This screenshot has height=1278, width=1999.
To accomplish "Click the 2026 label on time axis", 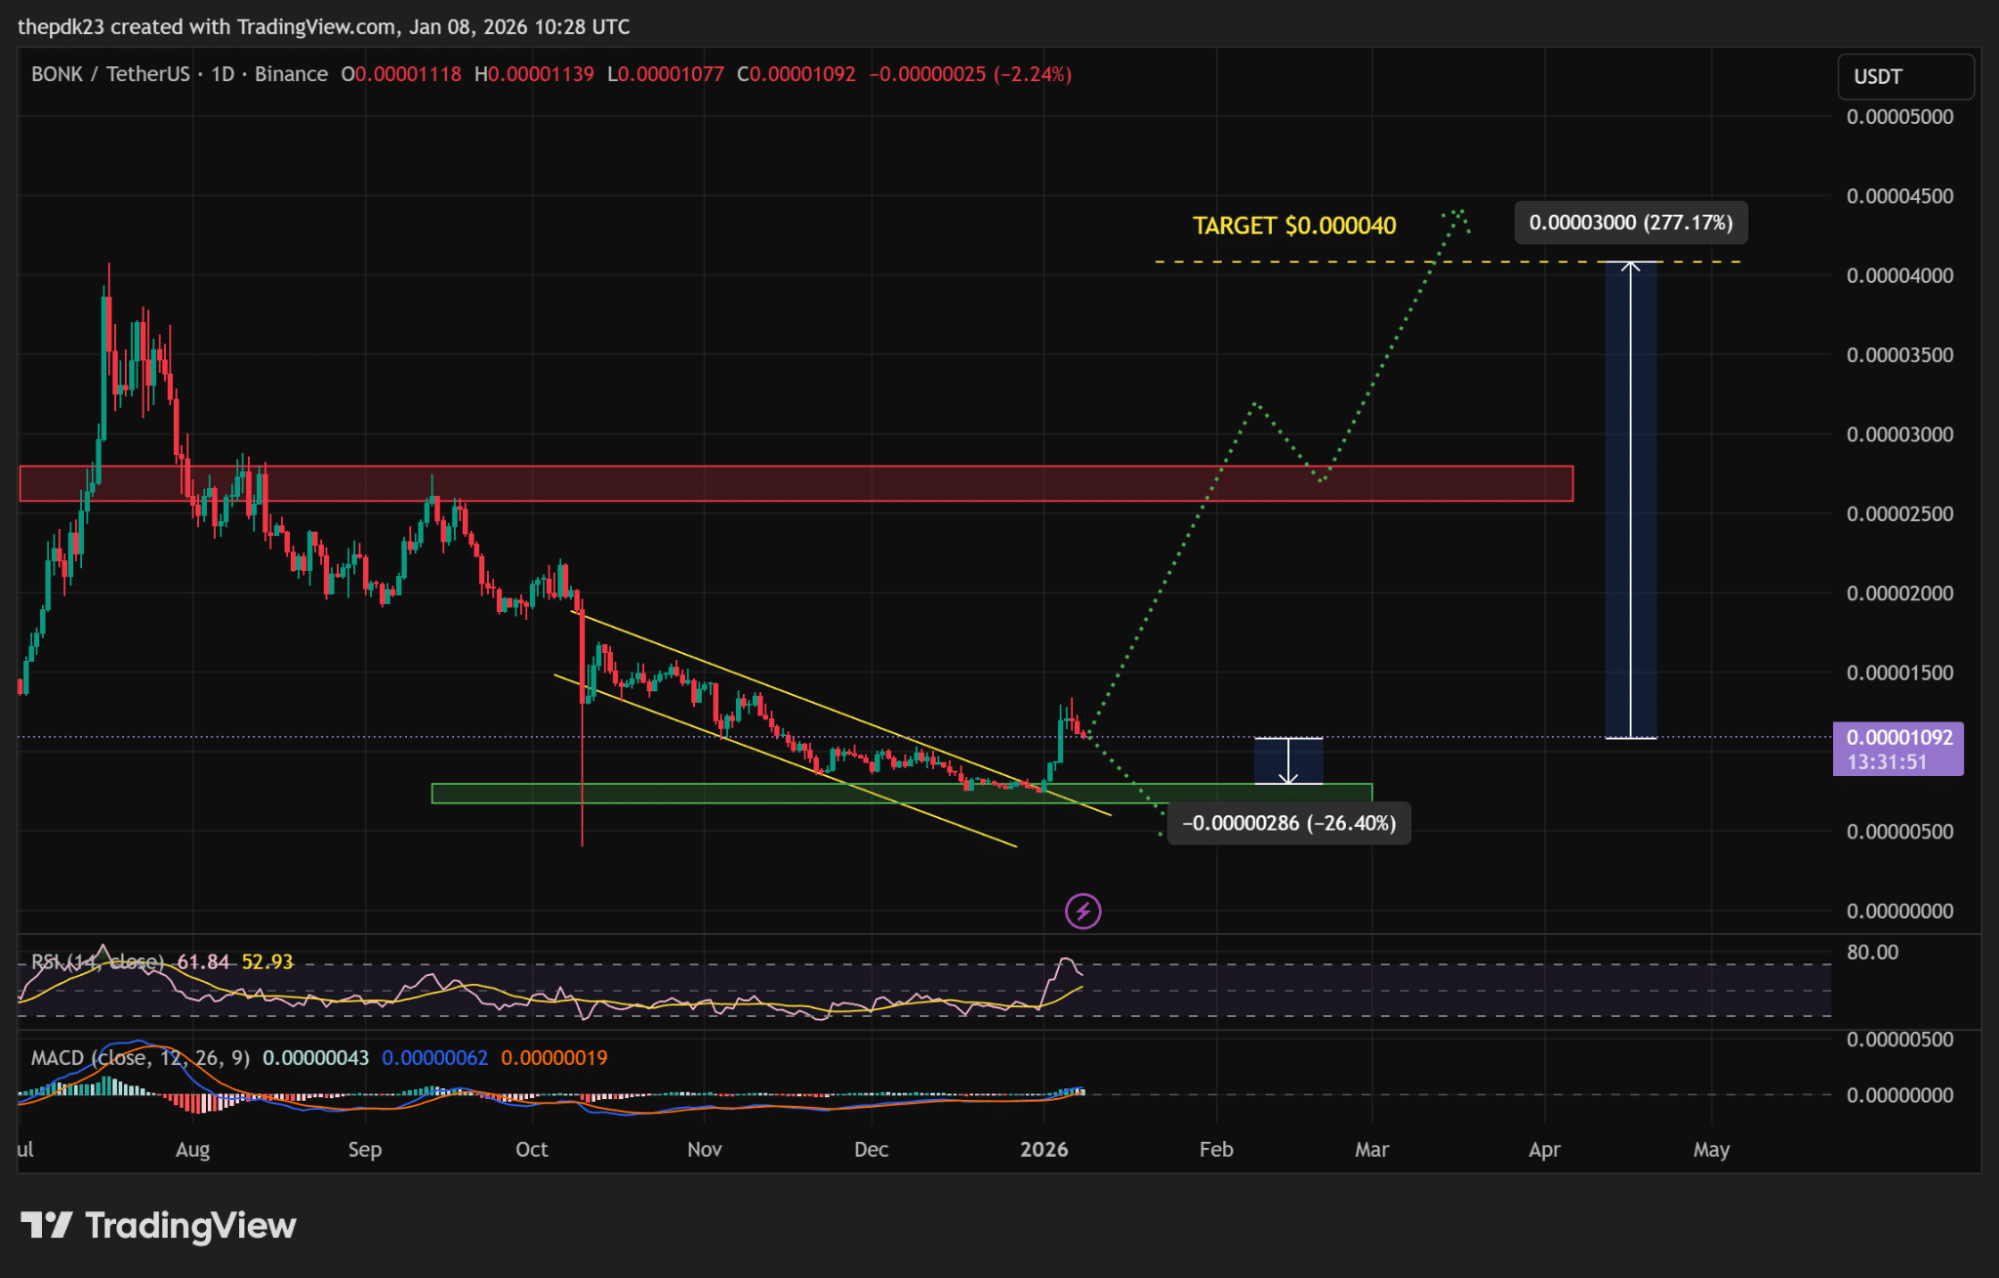I will [x=1044, y=1150].
